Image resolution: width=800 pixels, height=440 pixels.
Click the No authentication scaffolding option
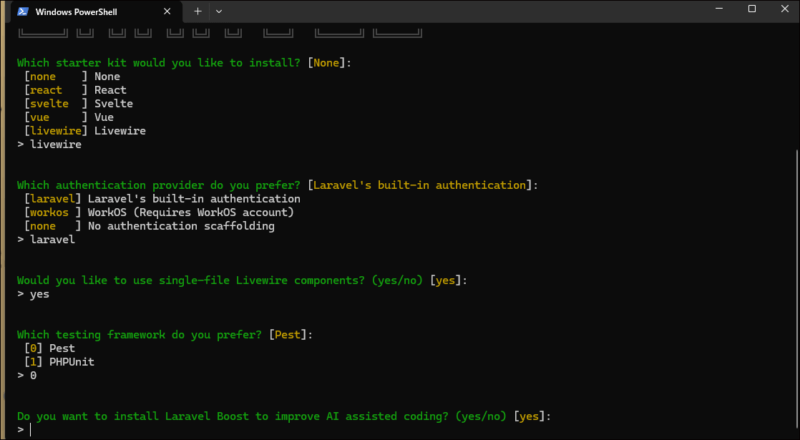point(148,226)
